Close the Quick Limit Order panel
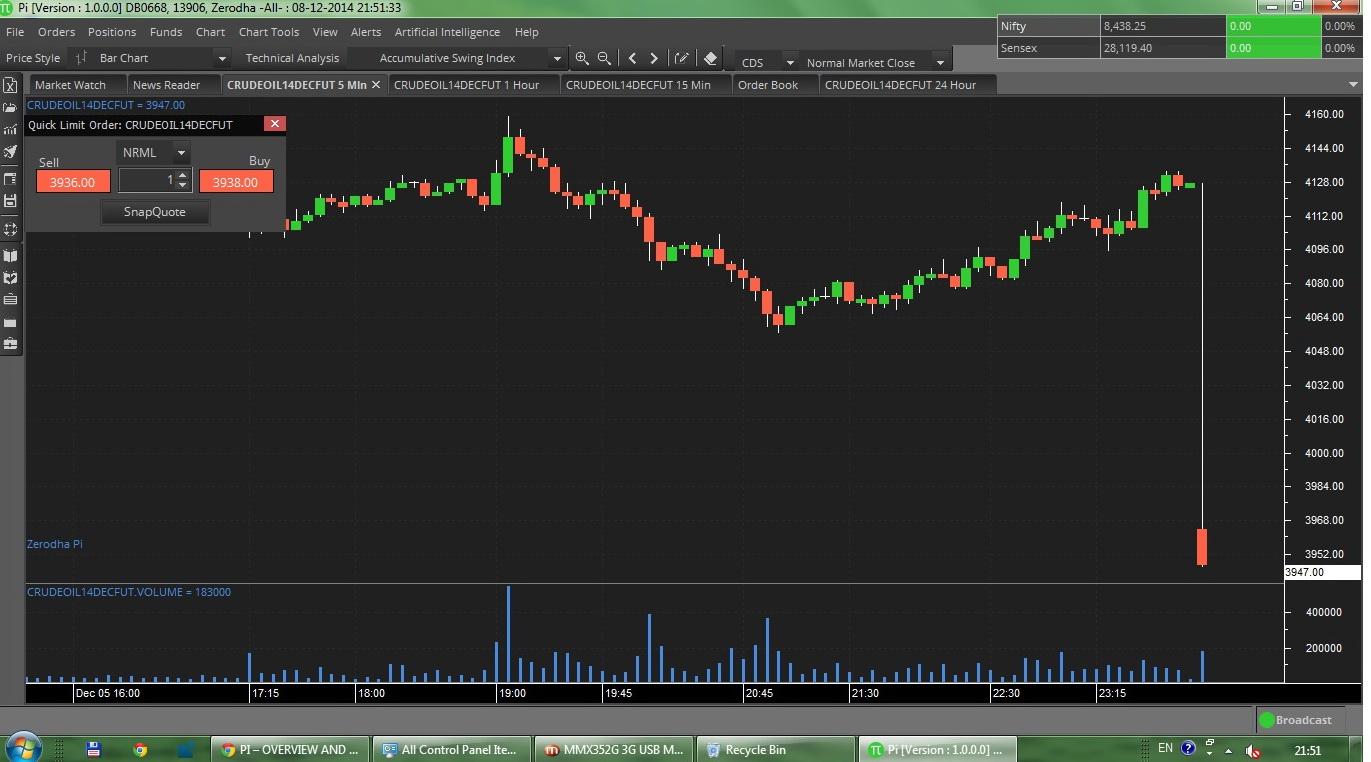Viewport: 1371px width, 762px height. [274, 124]
